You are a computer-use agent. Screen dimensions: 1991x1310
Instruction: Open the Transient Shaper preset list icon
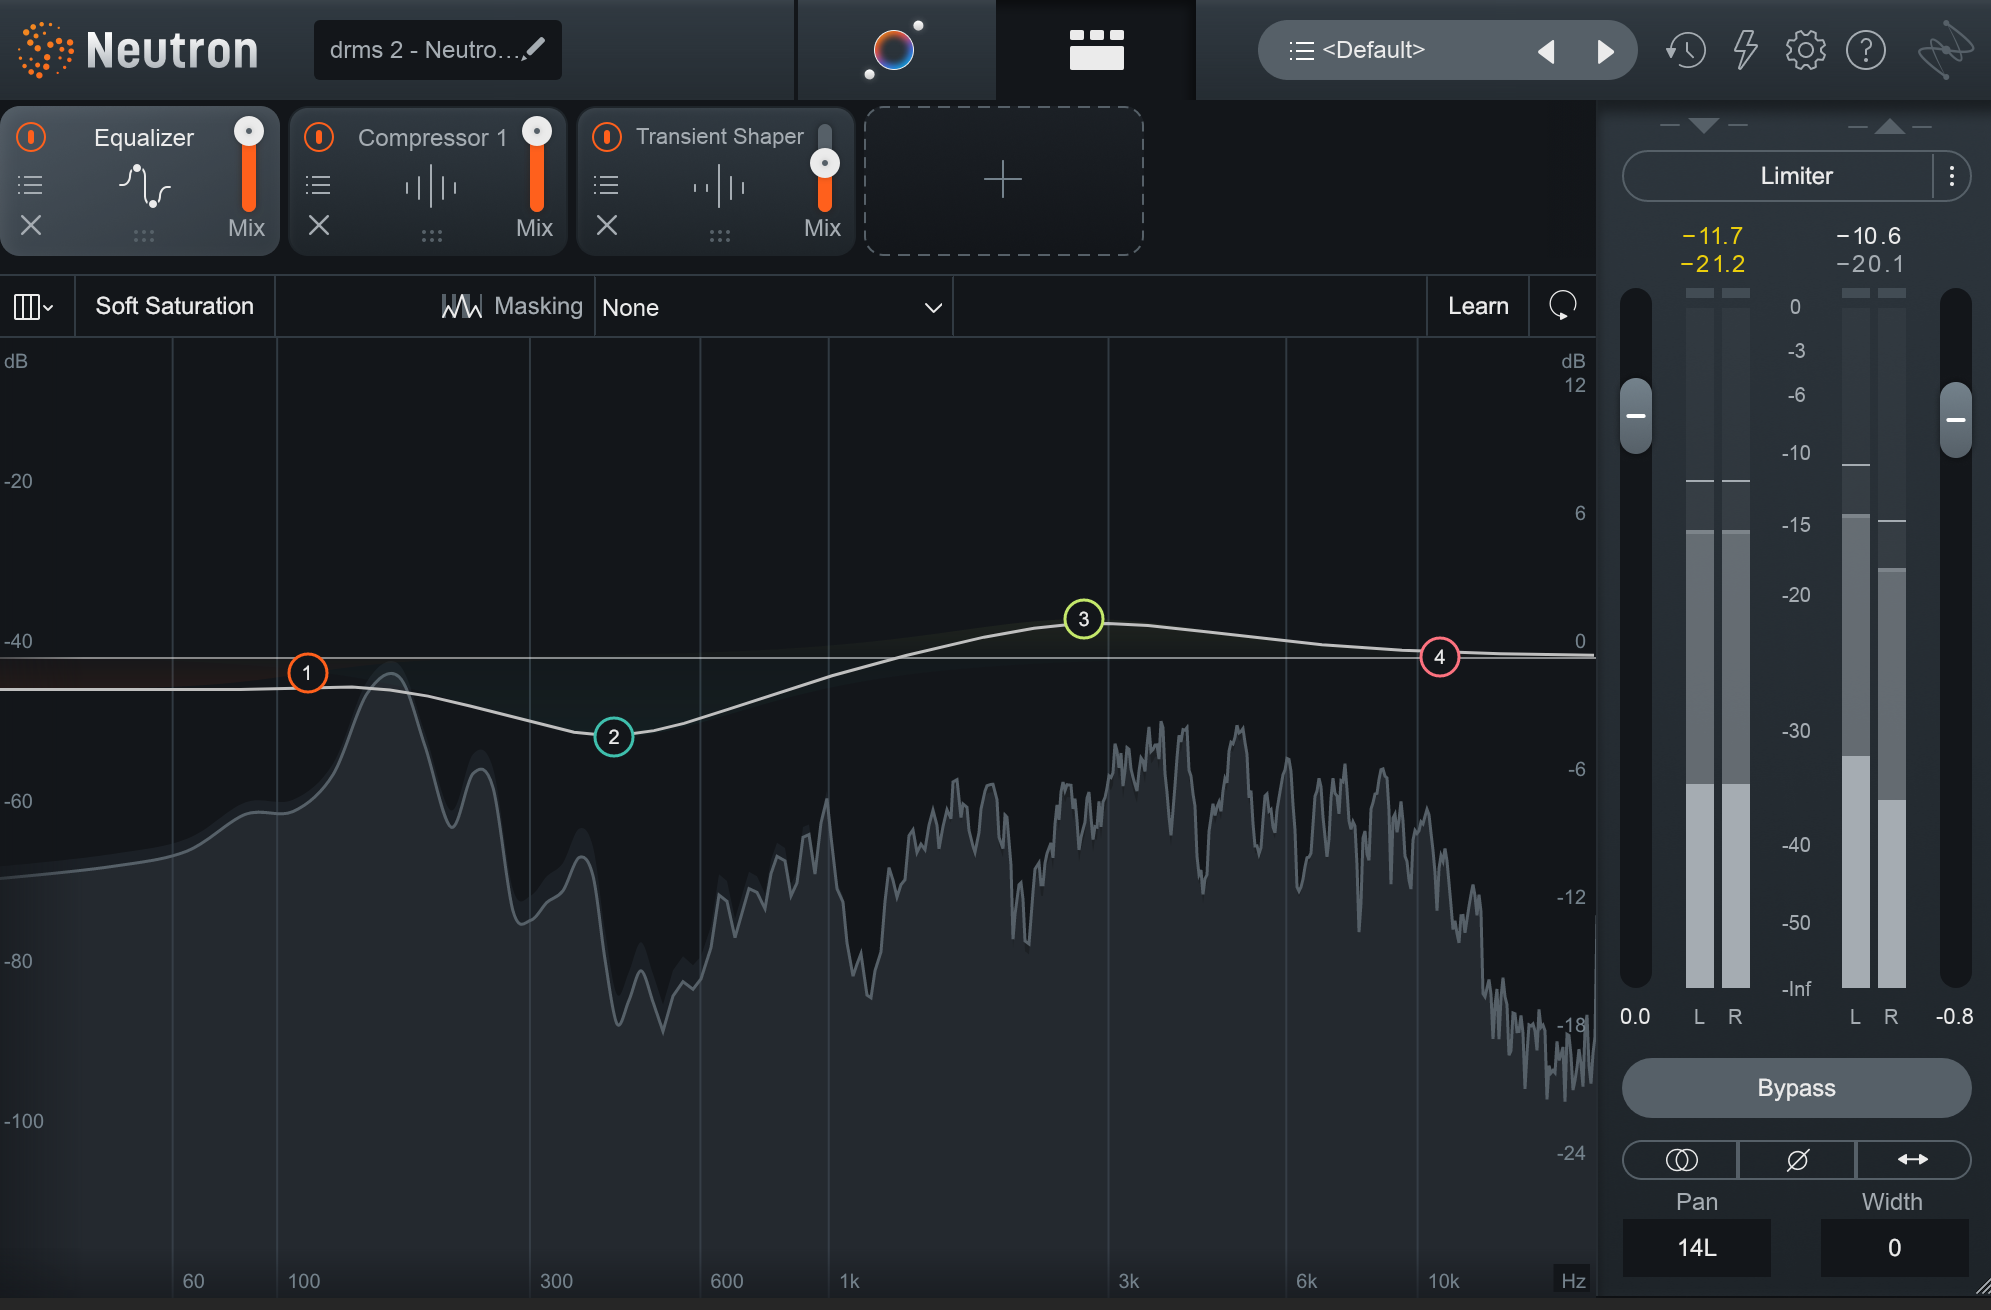click(x=606, y=185)
